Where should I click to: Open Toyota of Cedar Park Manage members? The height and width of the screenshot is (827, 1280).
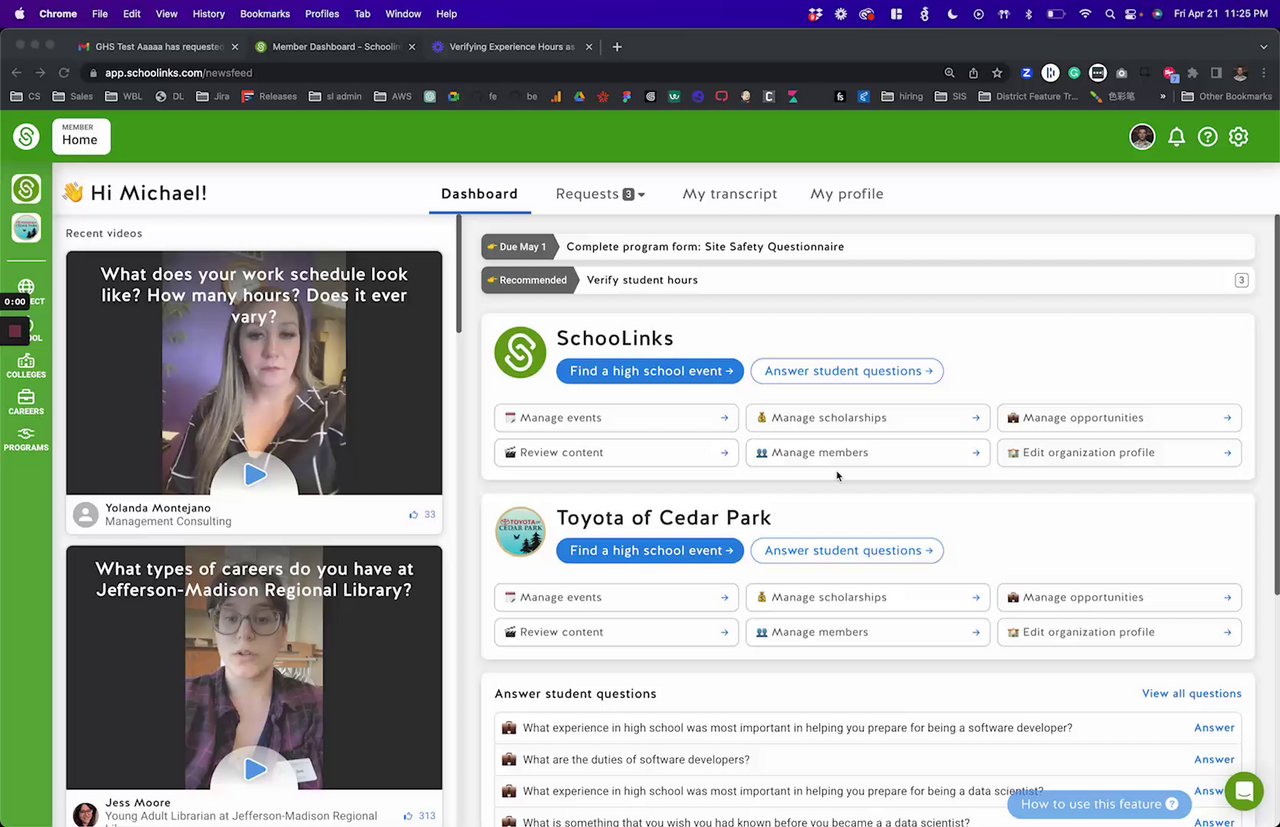[x=868, y=632]
